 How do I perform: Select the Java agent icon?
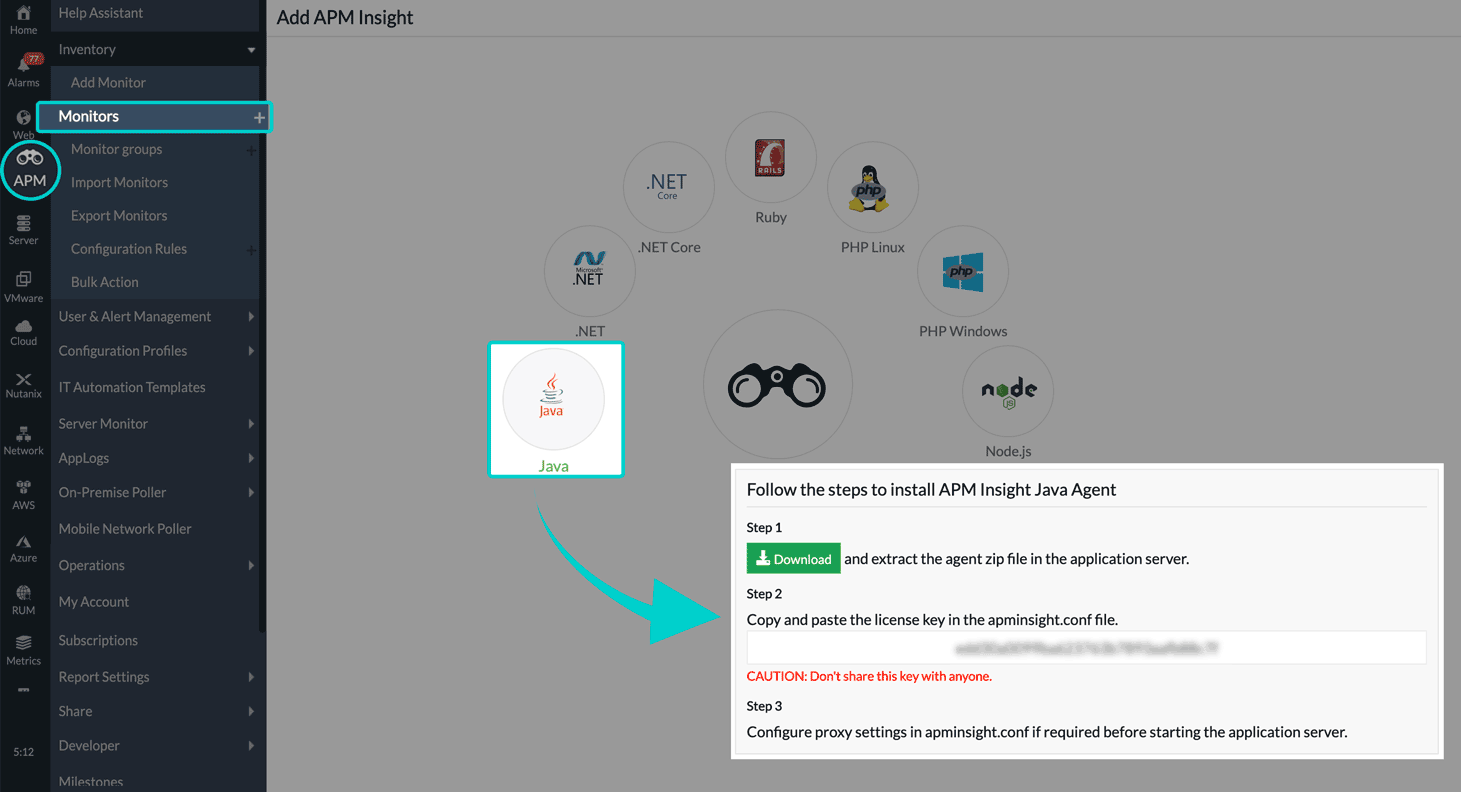[x=555, y=398]
